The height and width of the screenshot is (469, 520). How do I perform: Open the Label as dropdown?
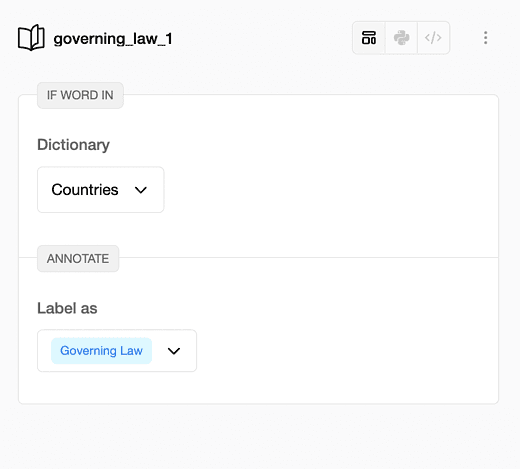[117, 351]
